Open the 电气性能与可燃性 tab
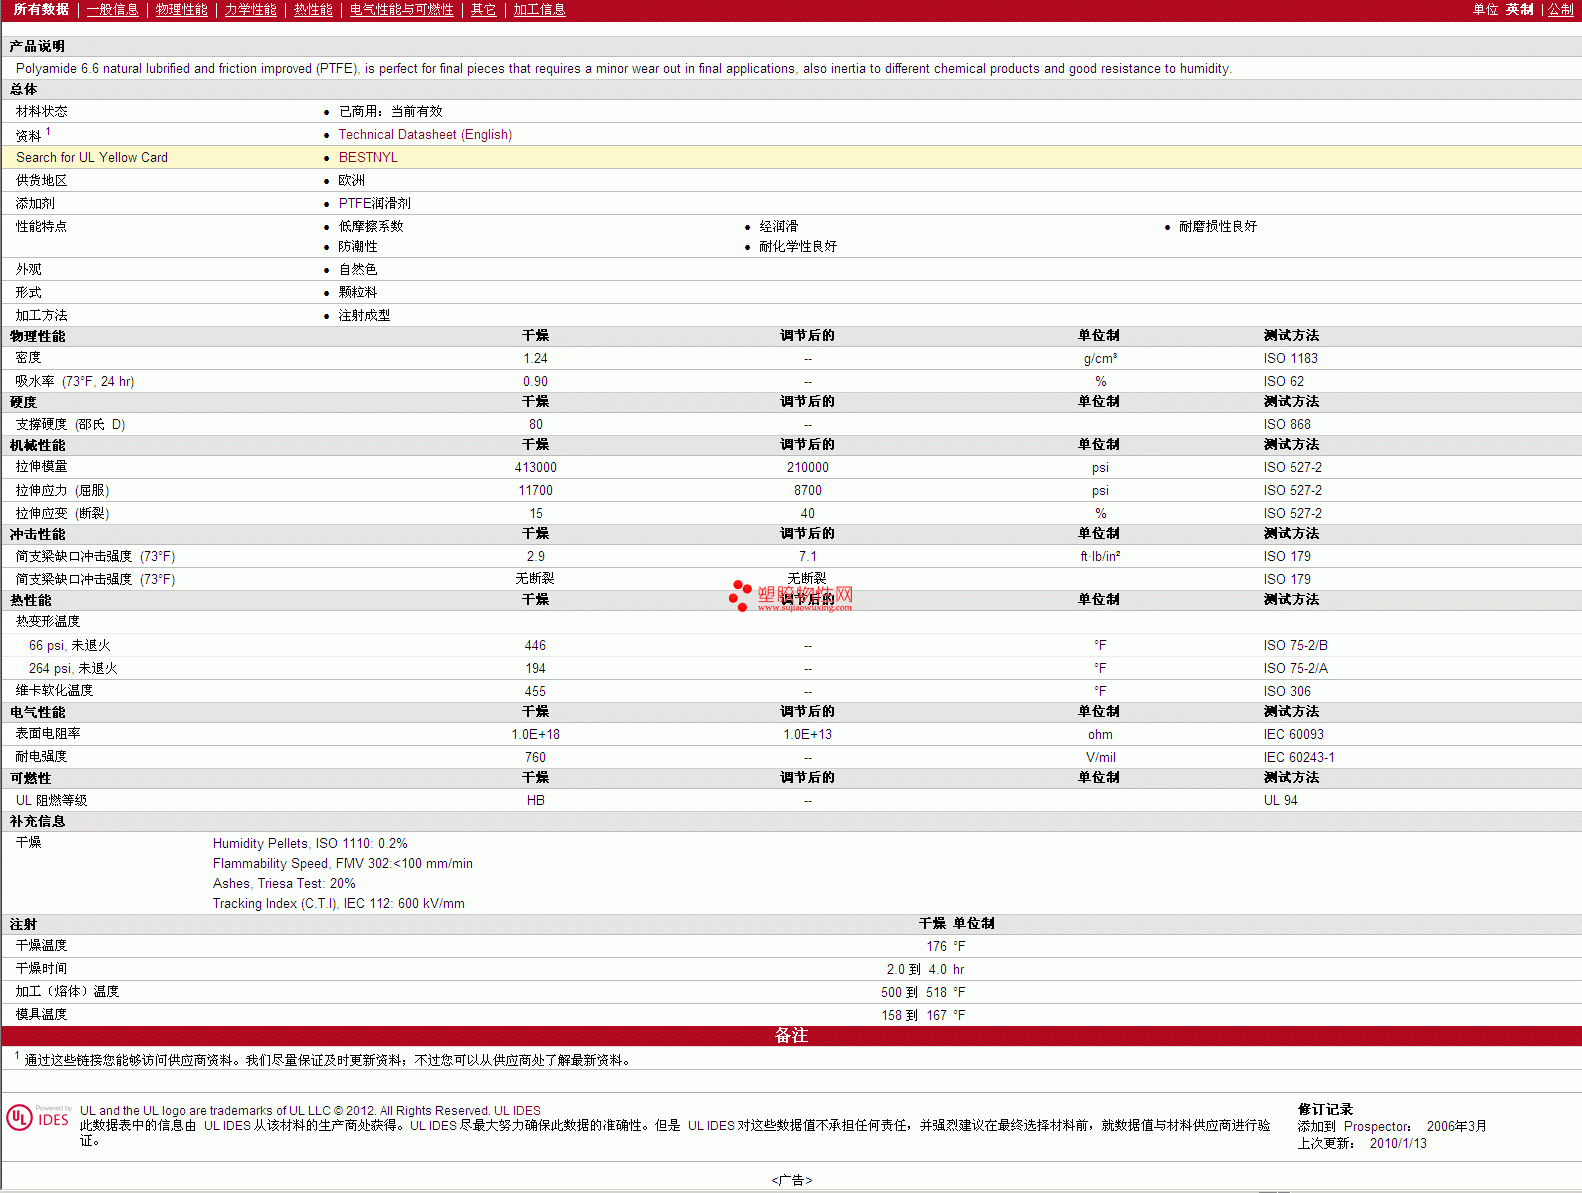1582x1193 pixels. click(x=401, y=9)
